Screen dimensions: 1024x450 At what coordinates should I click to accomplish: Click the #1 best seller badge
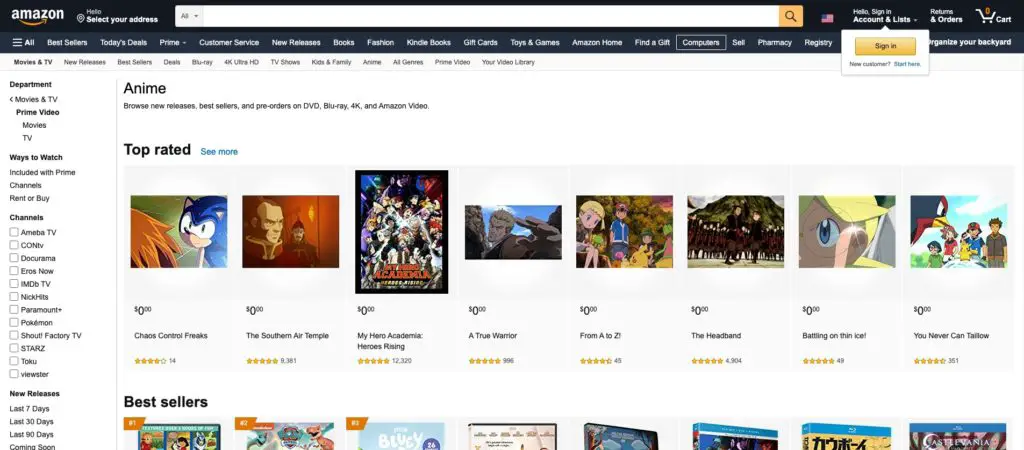133,423
